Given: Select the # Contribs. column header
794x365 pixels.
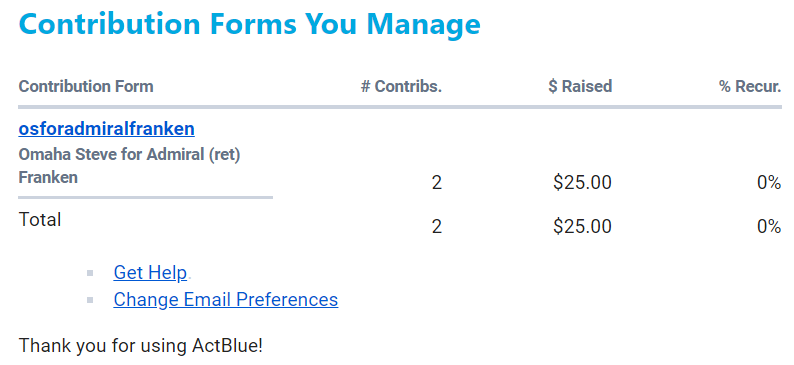Looking at the screenshot, I should point(402,86).
